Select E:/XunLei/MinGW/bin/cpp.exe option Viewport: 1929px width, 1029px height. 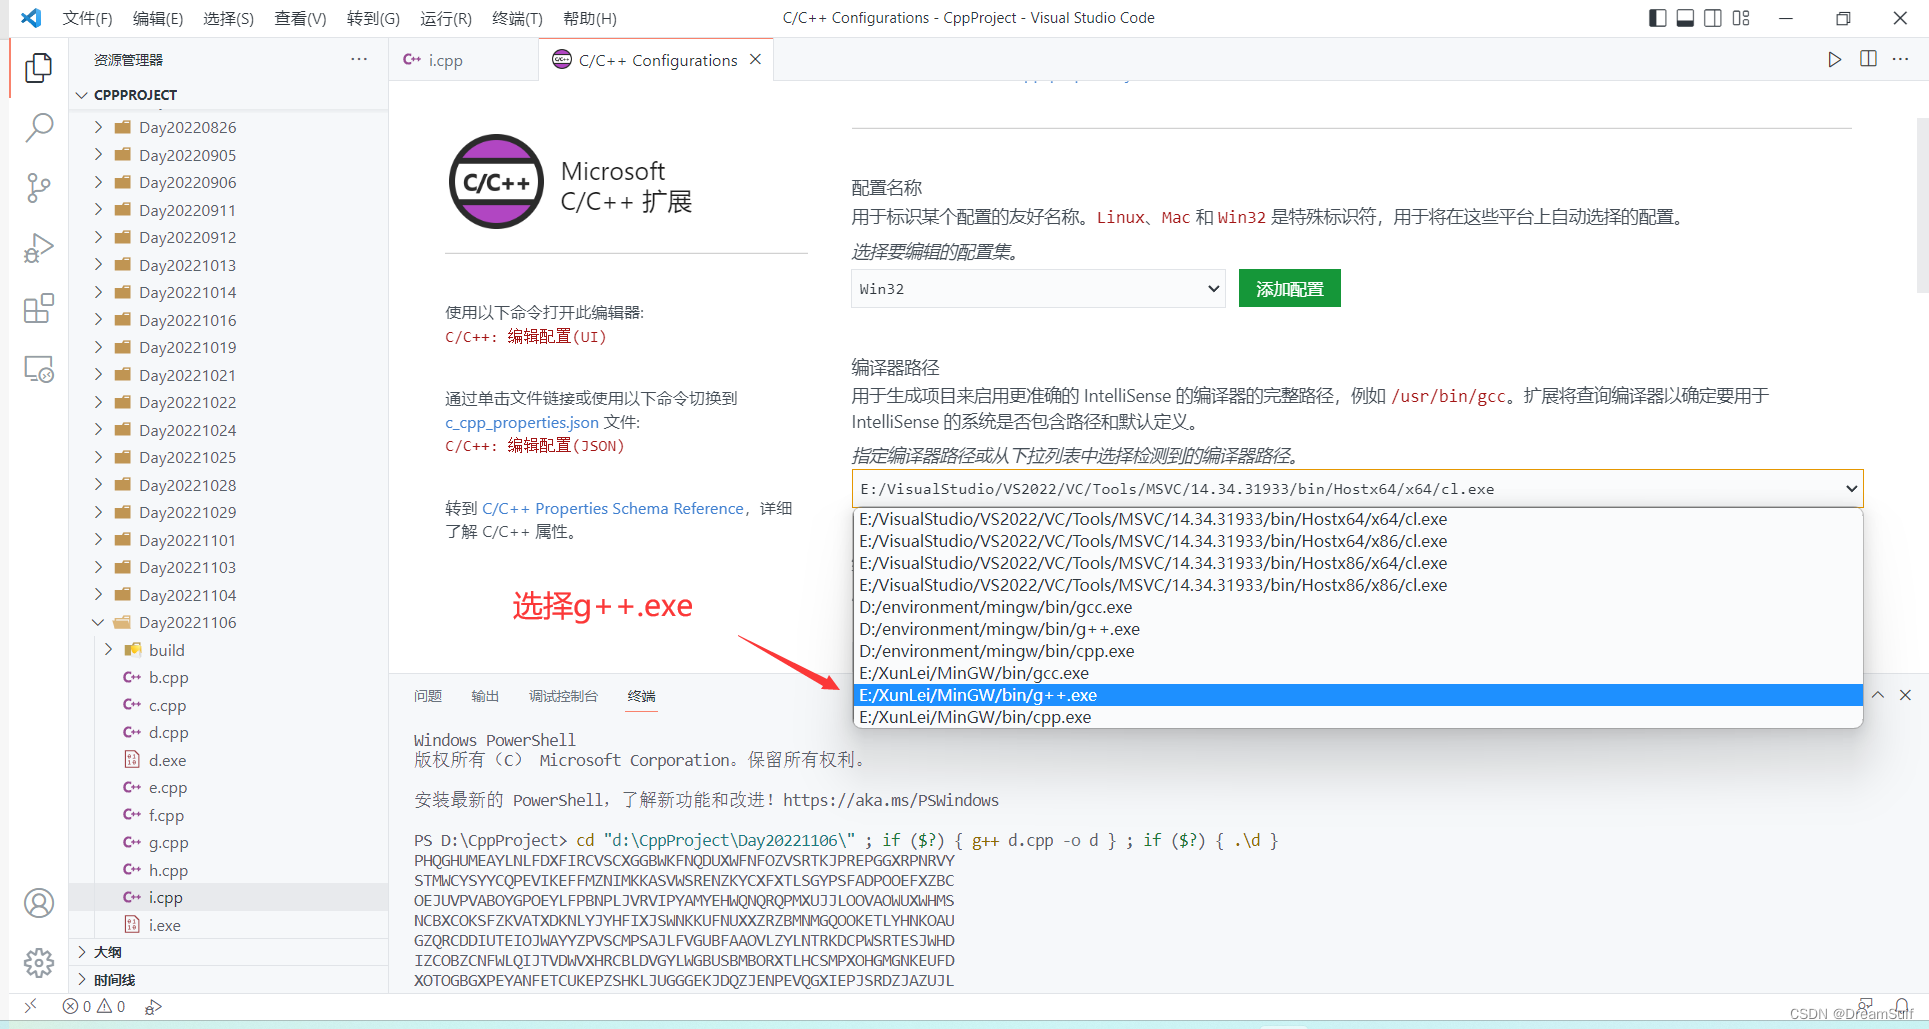pyautogui.click(x=1358, y=717)
